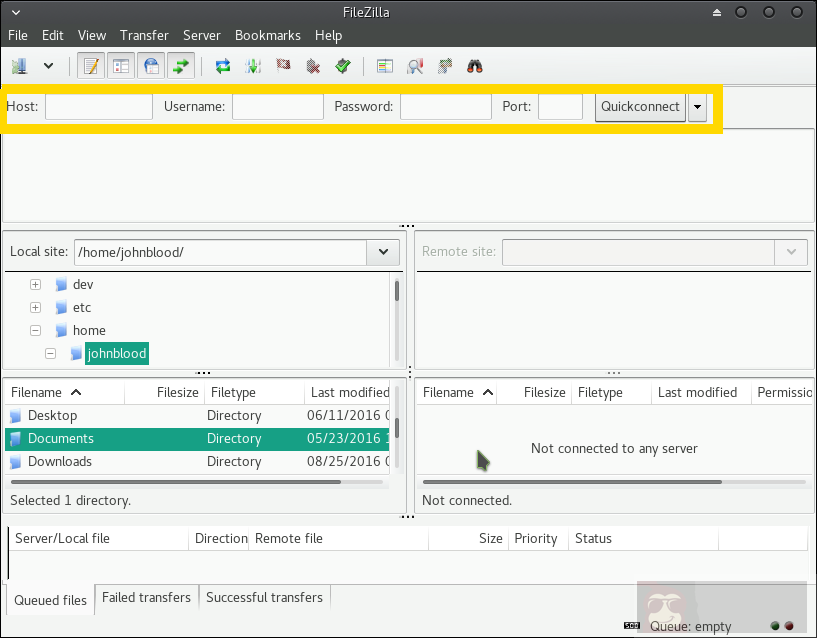This screenshot has height=638, width=817.
Task: Toggle the message log display
Action: point(92,66)
